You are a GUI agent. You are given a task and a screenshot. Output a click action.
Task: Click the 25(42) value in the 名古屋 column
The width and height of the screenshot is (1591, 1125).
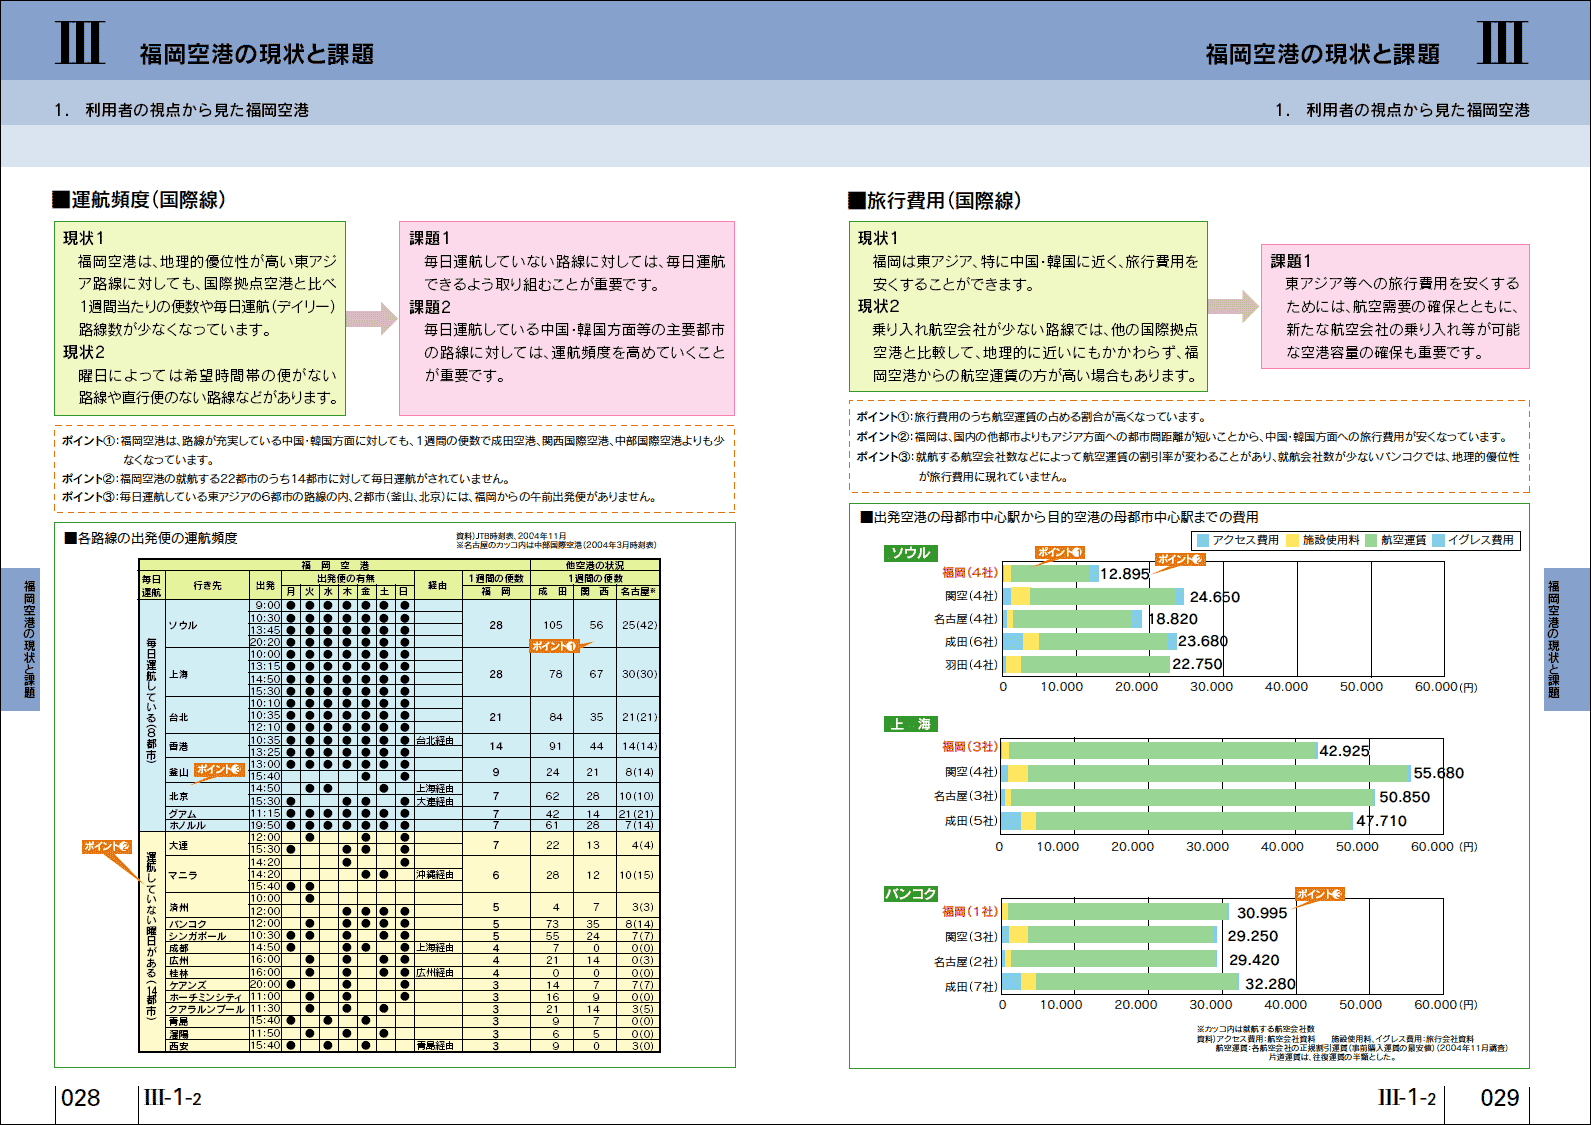(639, 625)
